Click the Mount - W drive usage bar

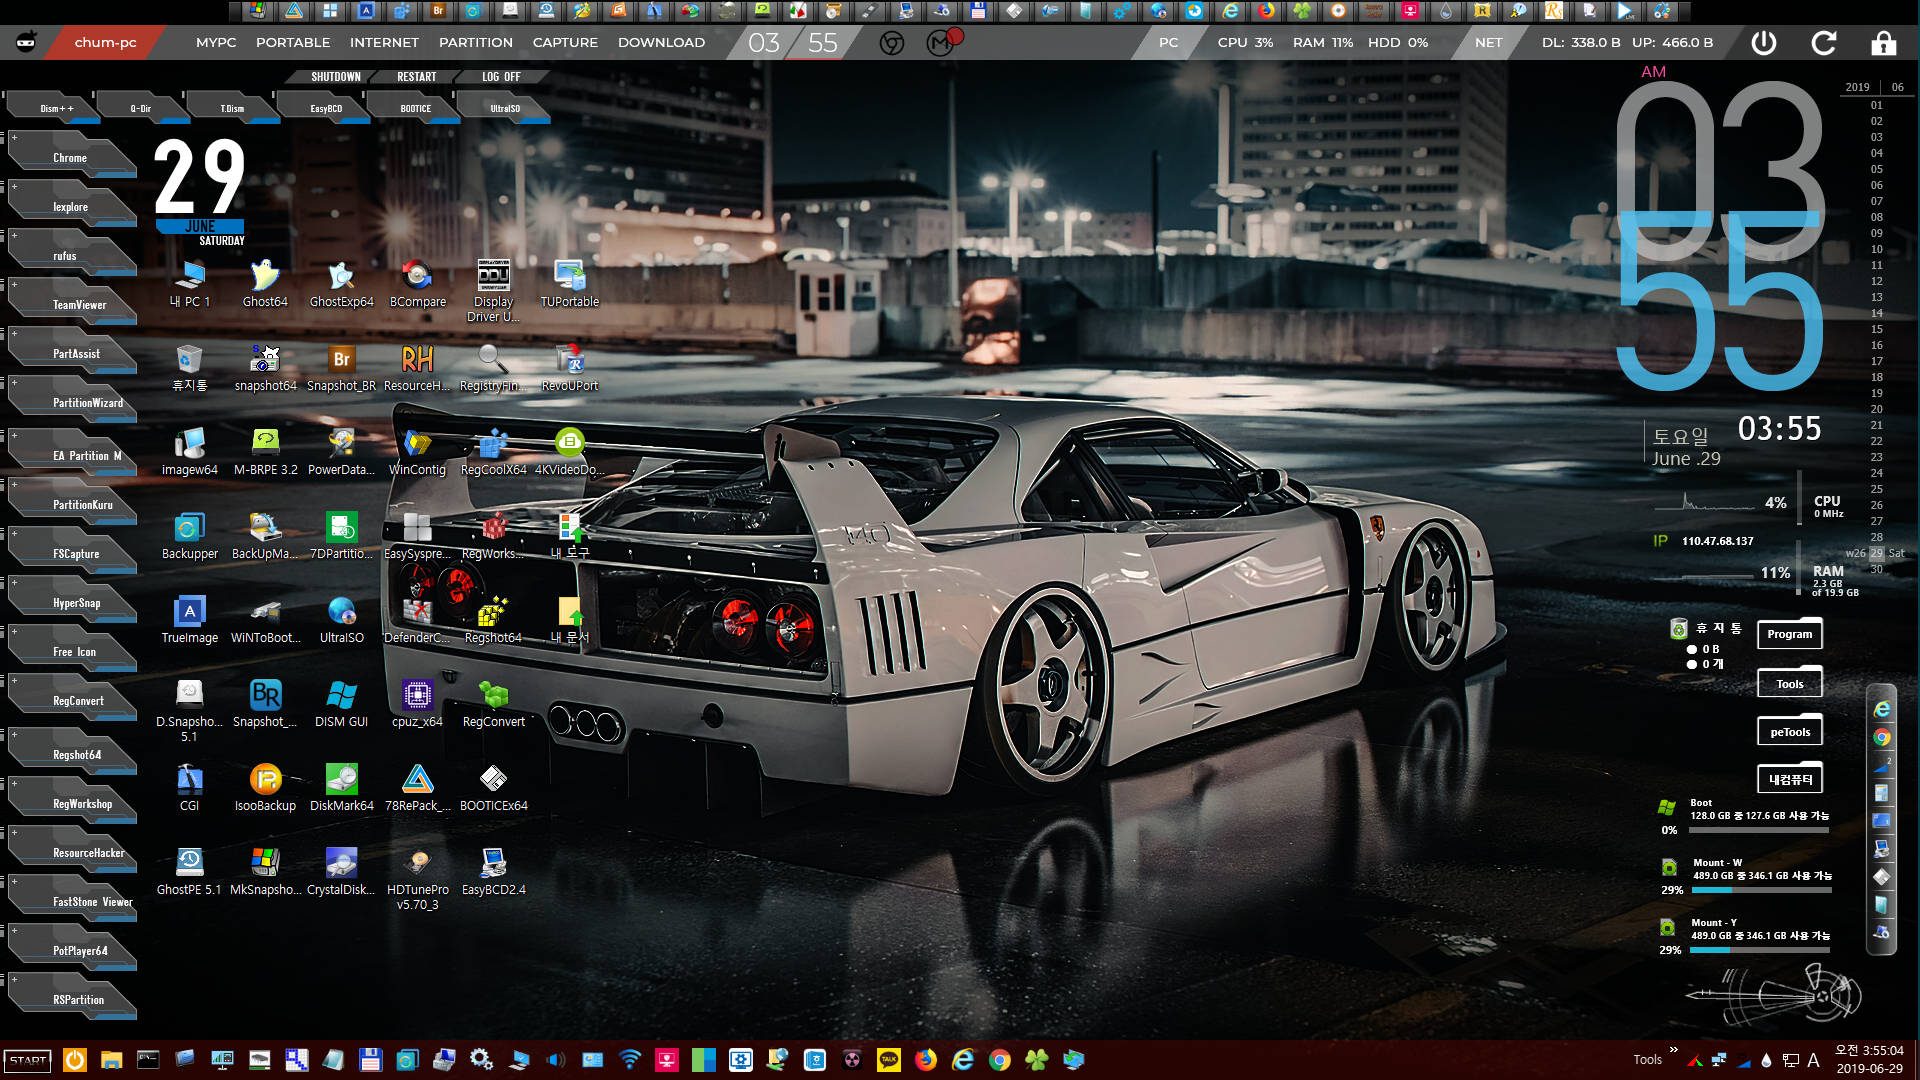click(1760, 890)
